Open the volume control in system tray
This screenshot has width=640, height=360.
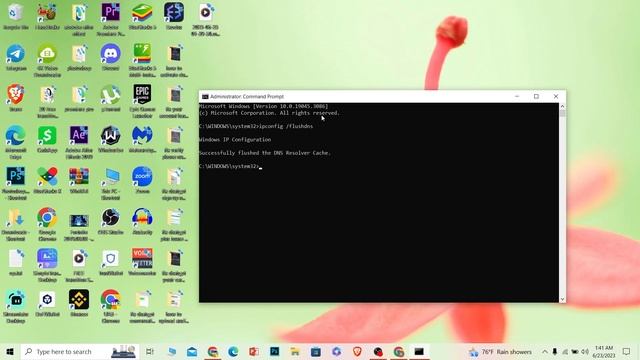(585, 351)
